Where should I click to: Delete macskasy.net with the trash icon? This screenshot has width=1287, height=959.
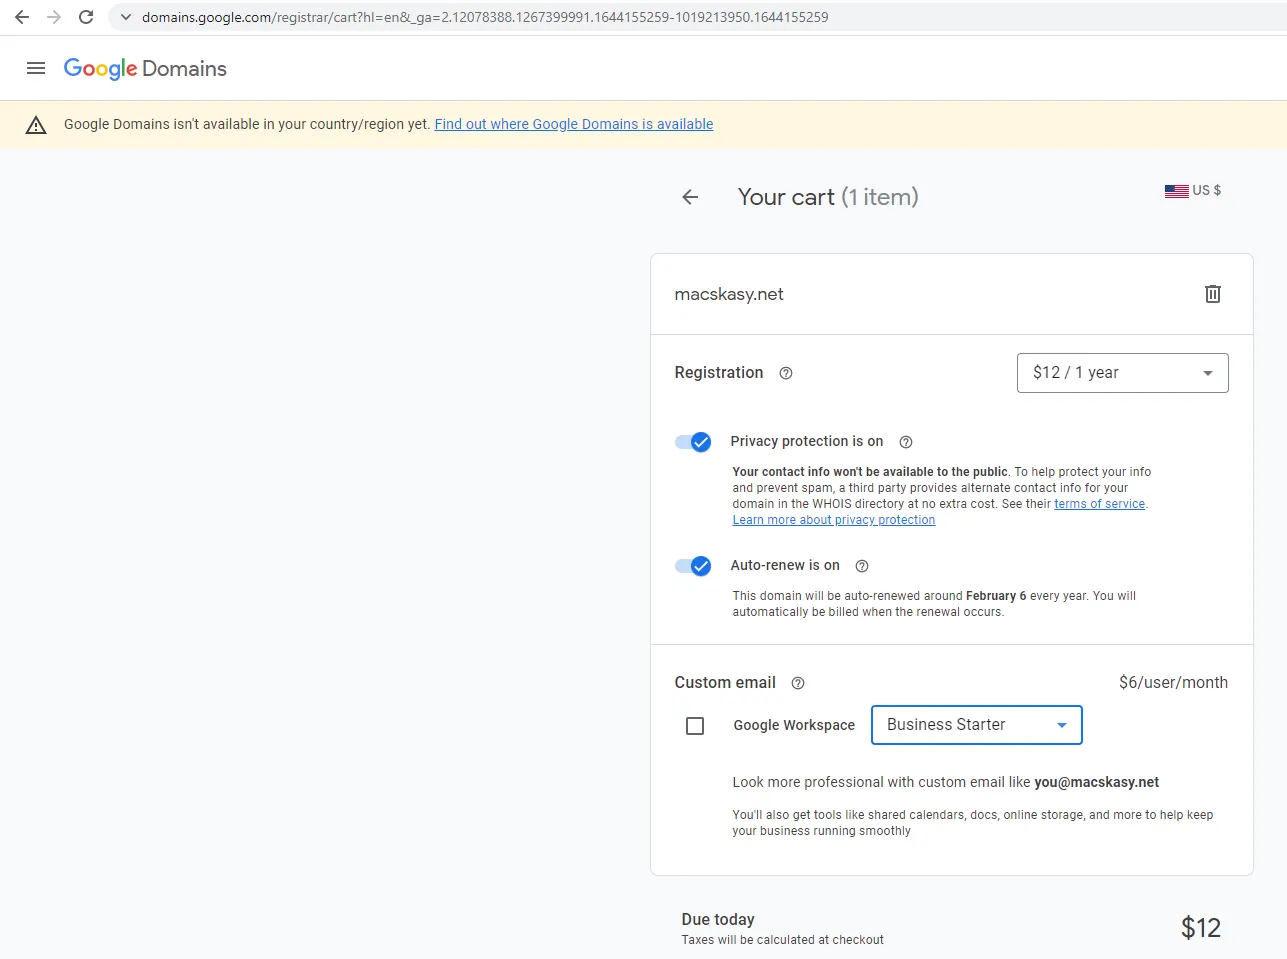(x=1213, y=294)
